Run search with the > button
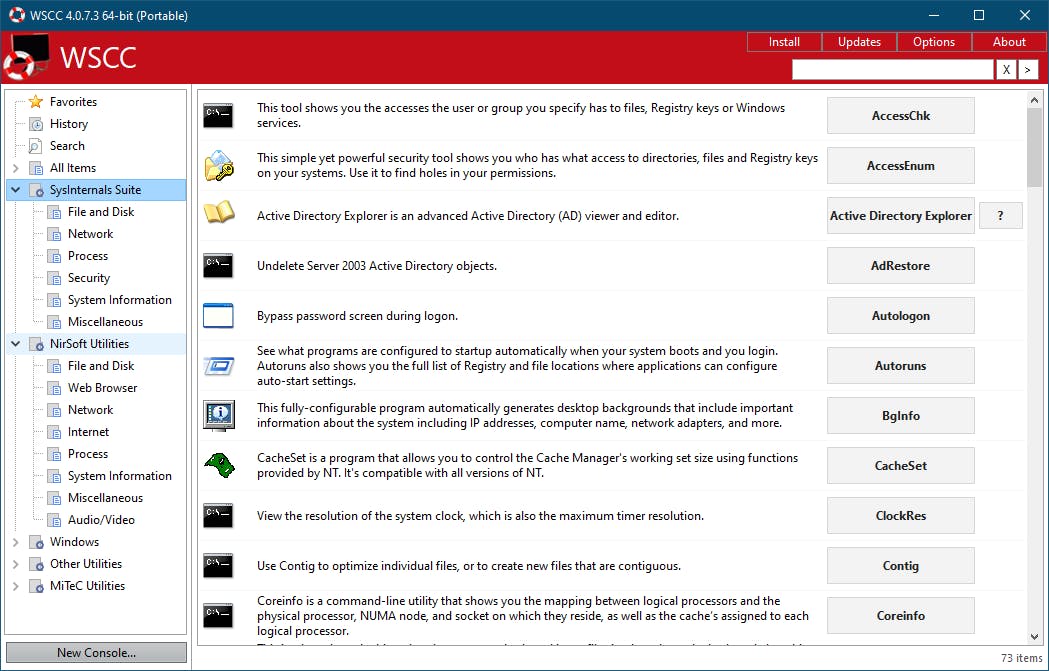 1028,70
